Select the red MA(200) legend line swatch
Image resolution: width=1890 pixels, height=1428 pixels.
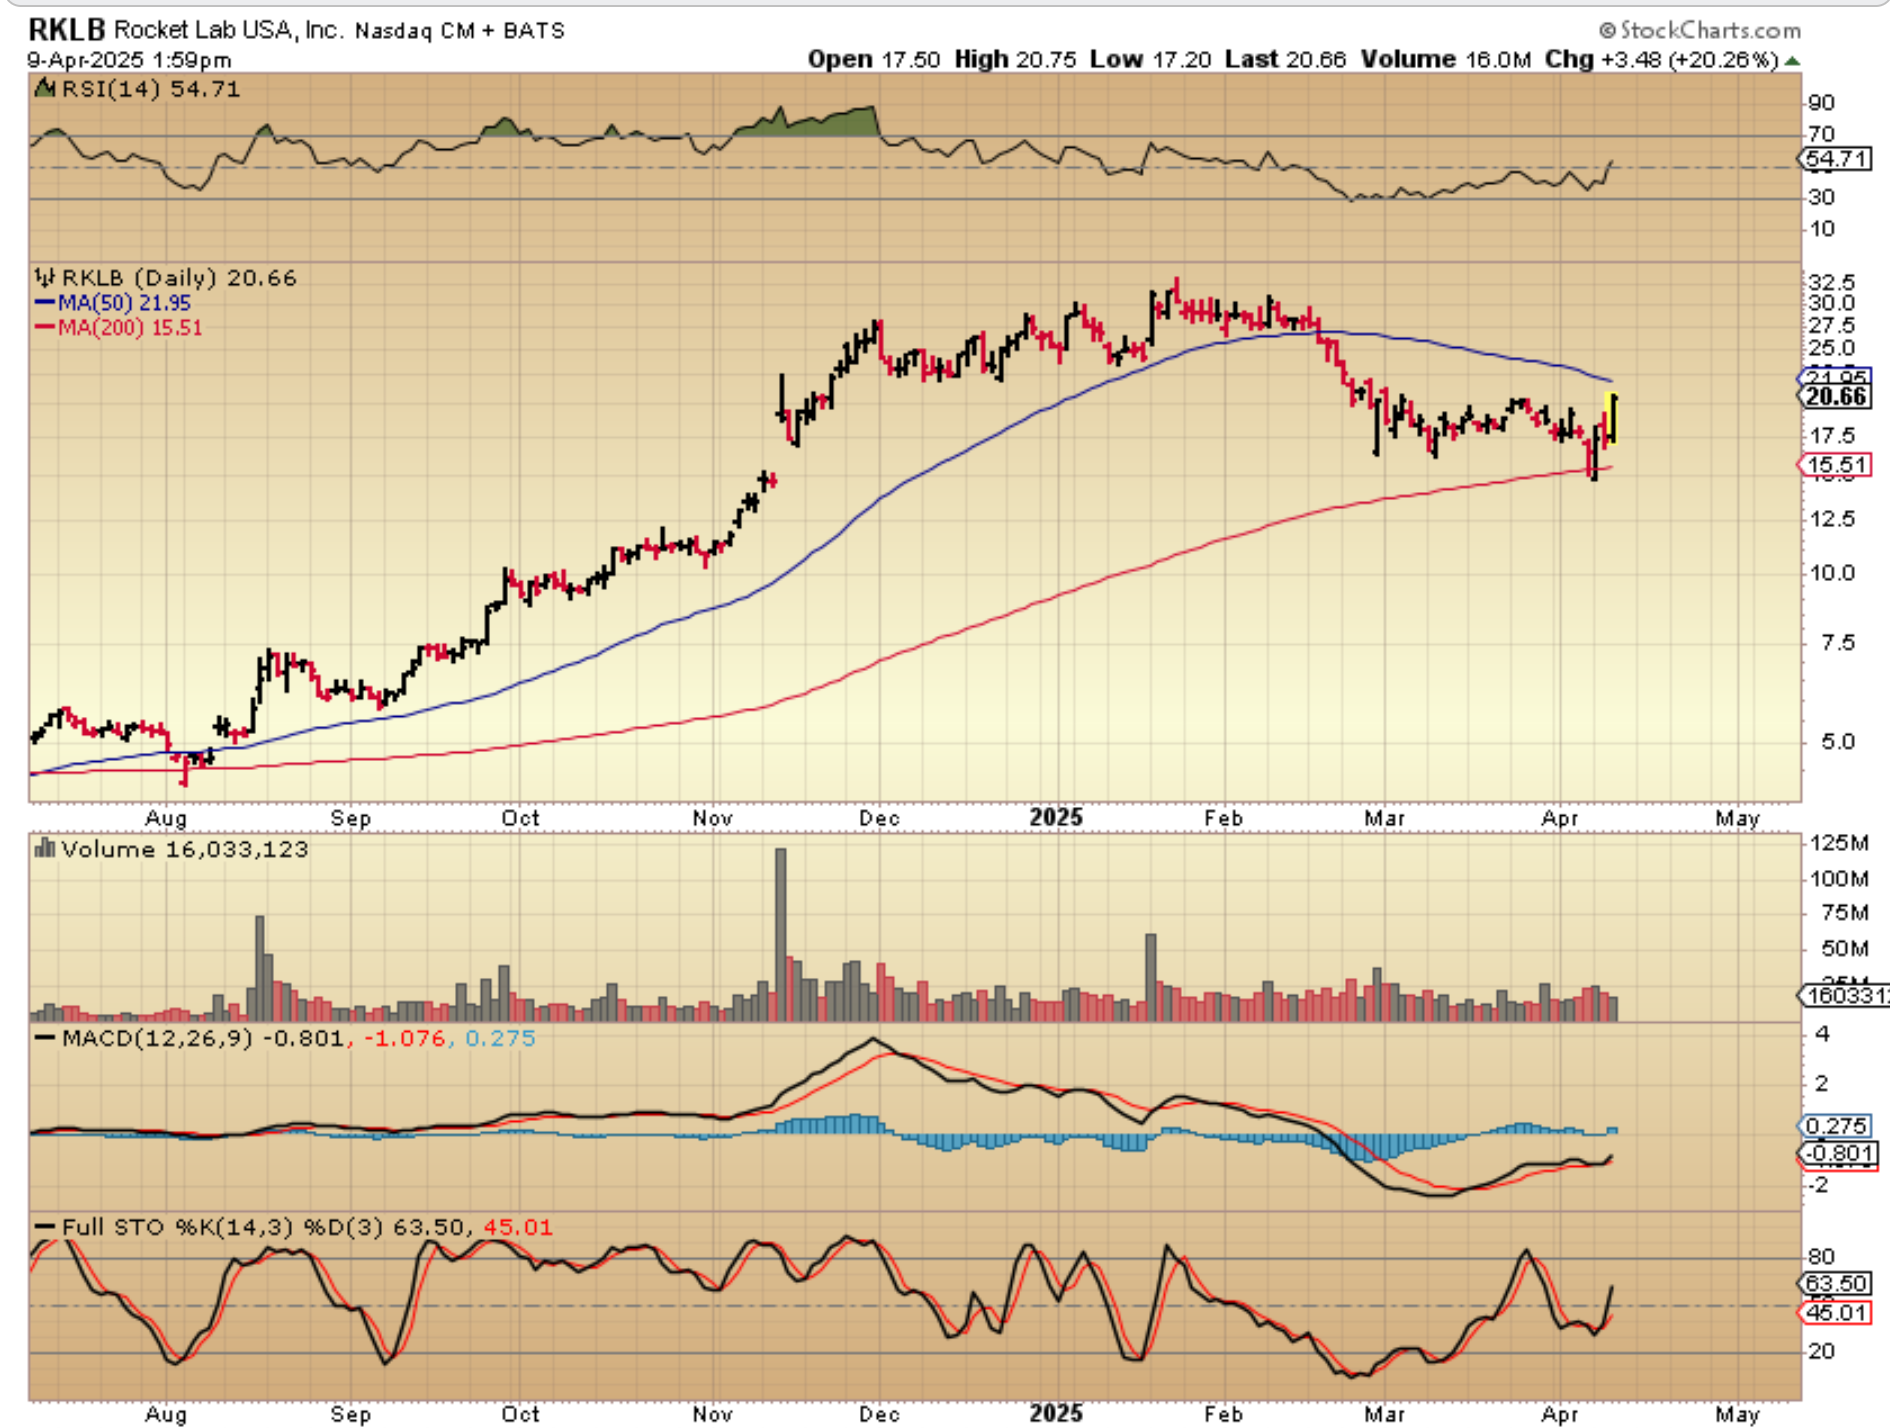(x=45, y=327)
